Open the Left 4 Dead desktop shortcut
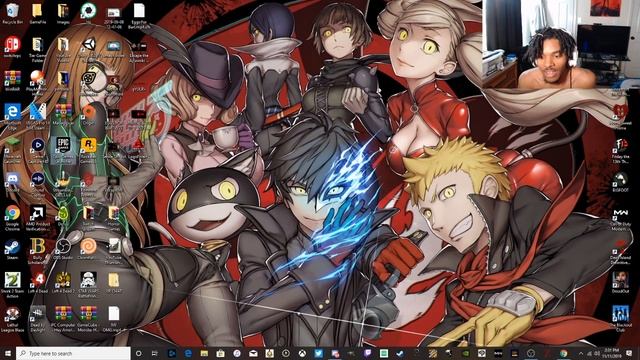 (38, 283)
